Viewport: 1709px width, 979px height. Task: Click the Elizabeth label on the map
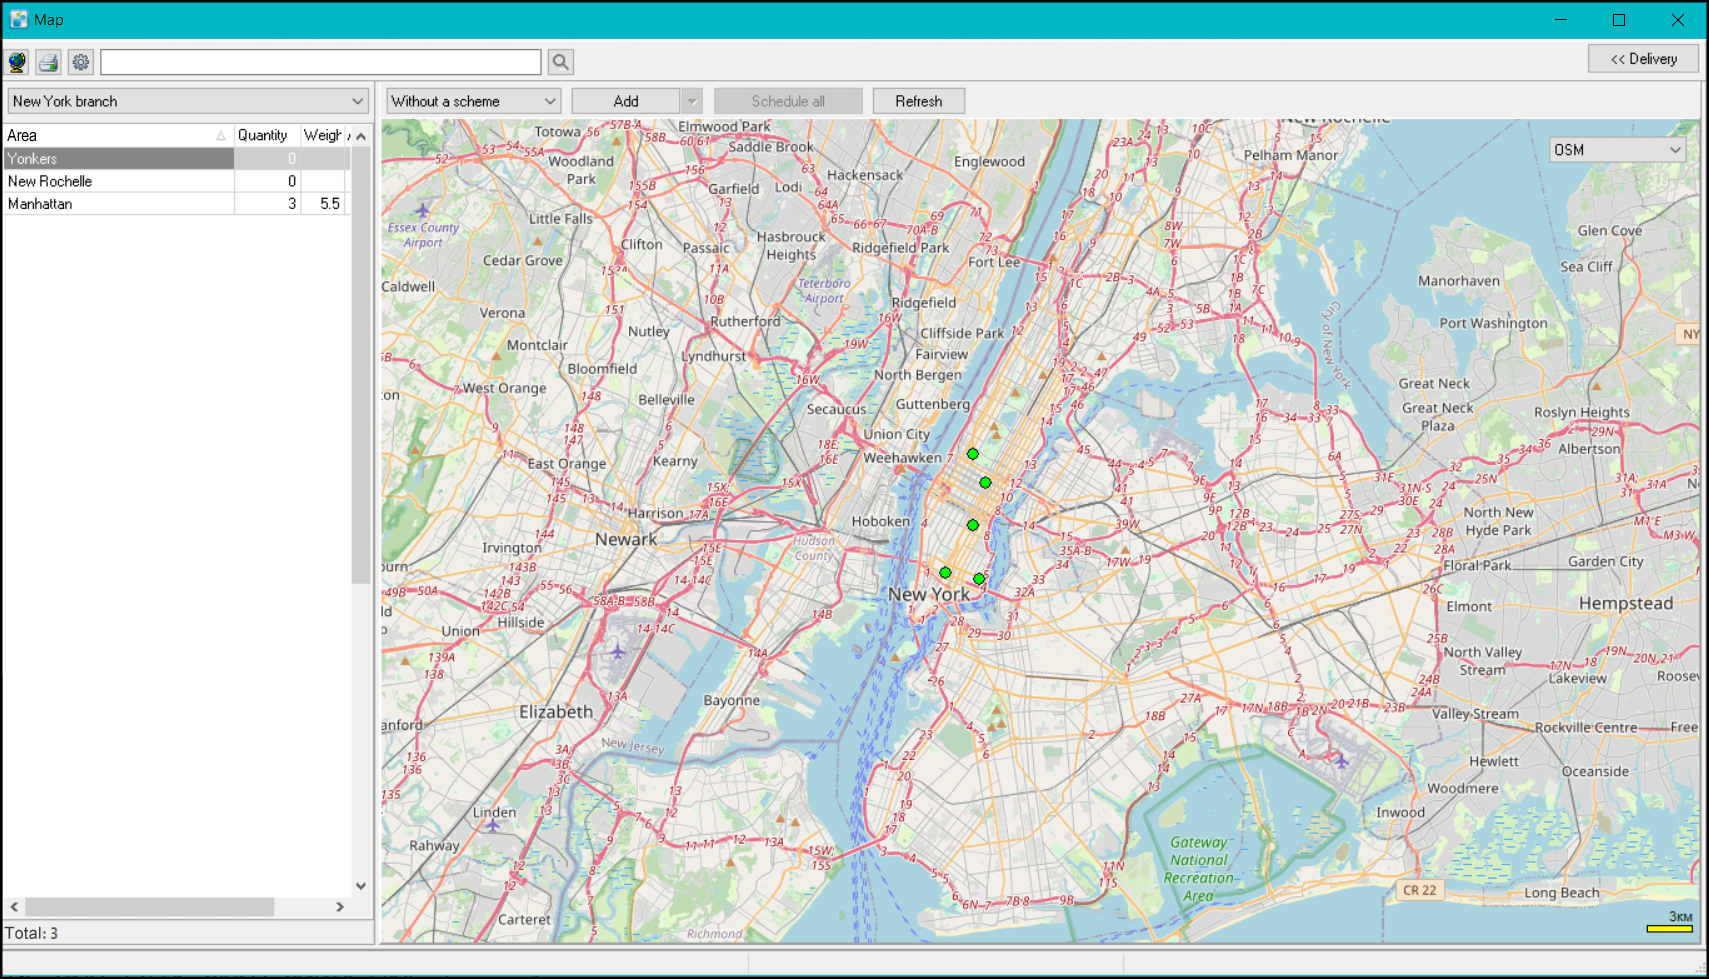coord(556,712)
